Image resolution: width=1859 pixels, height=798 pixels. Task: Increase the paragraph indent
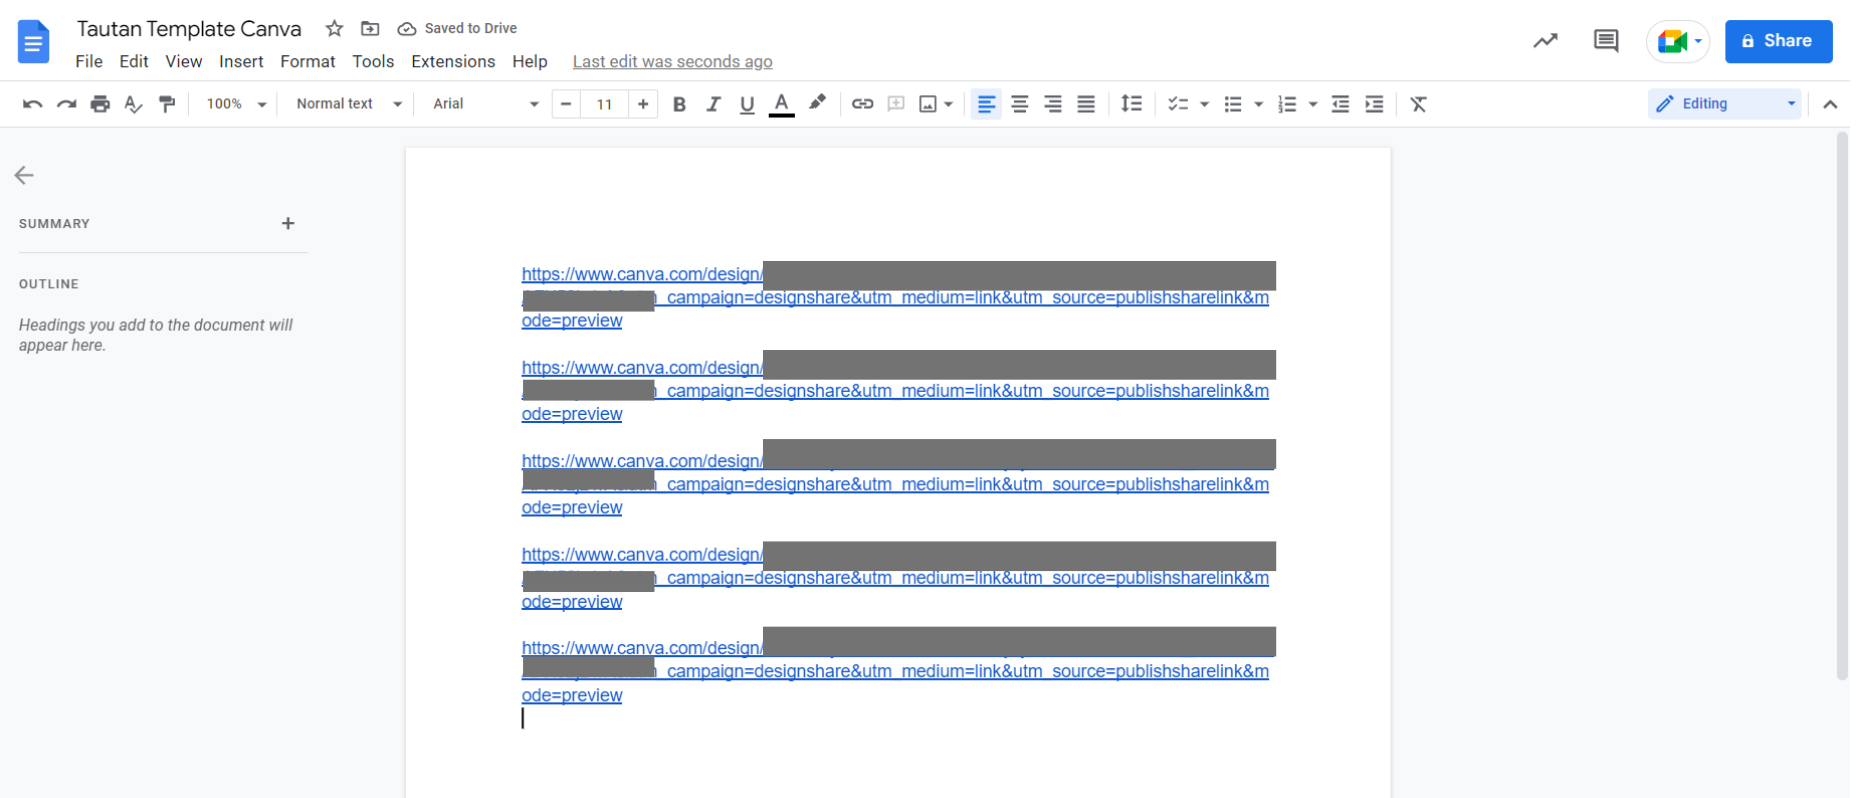(1374, 104)
